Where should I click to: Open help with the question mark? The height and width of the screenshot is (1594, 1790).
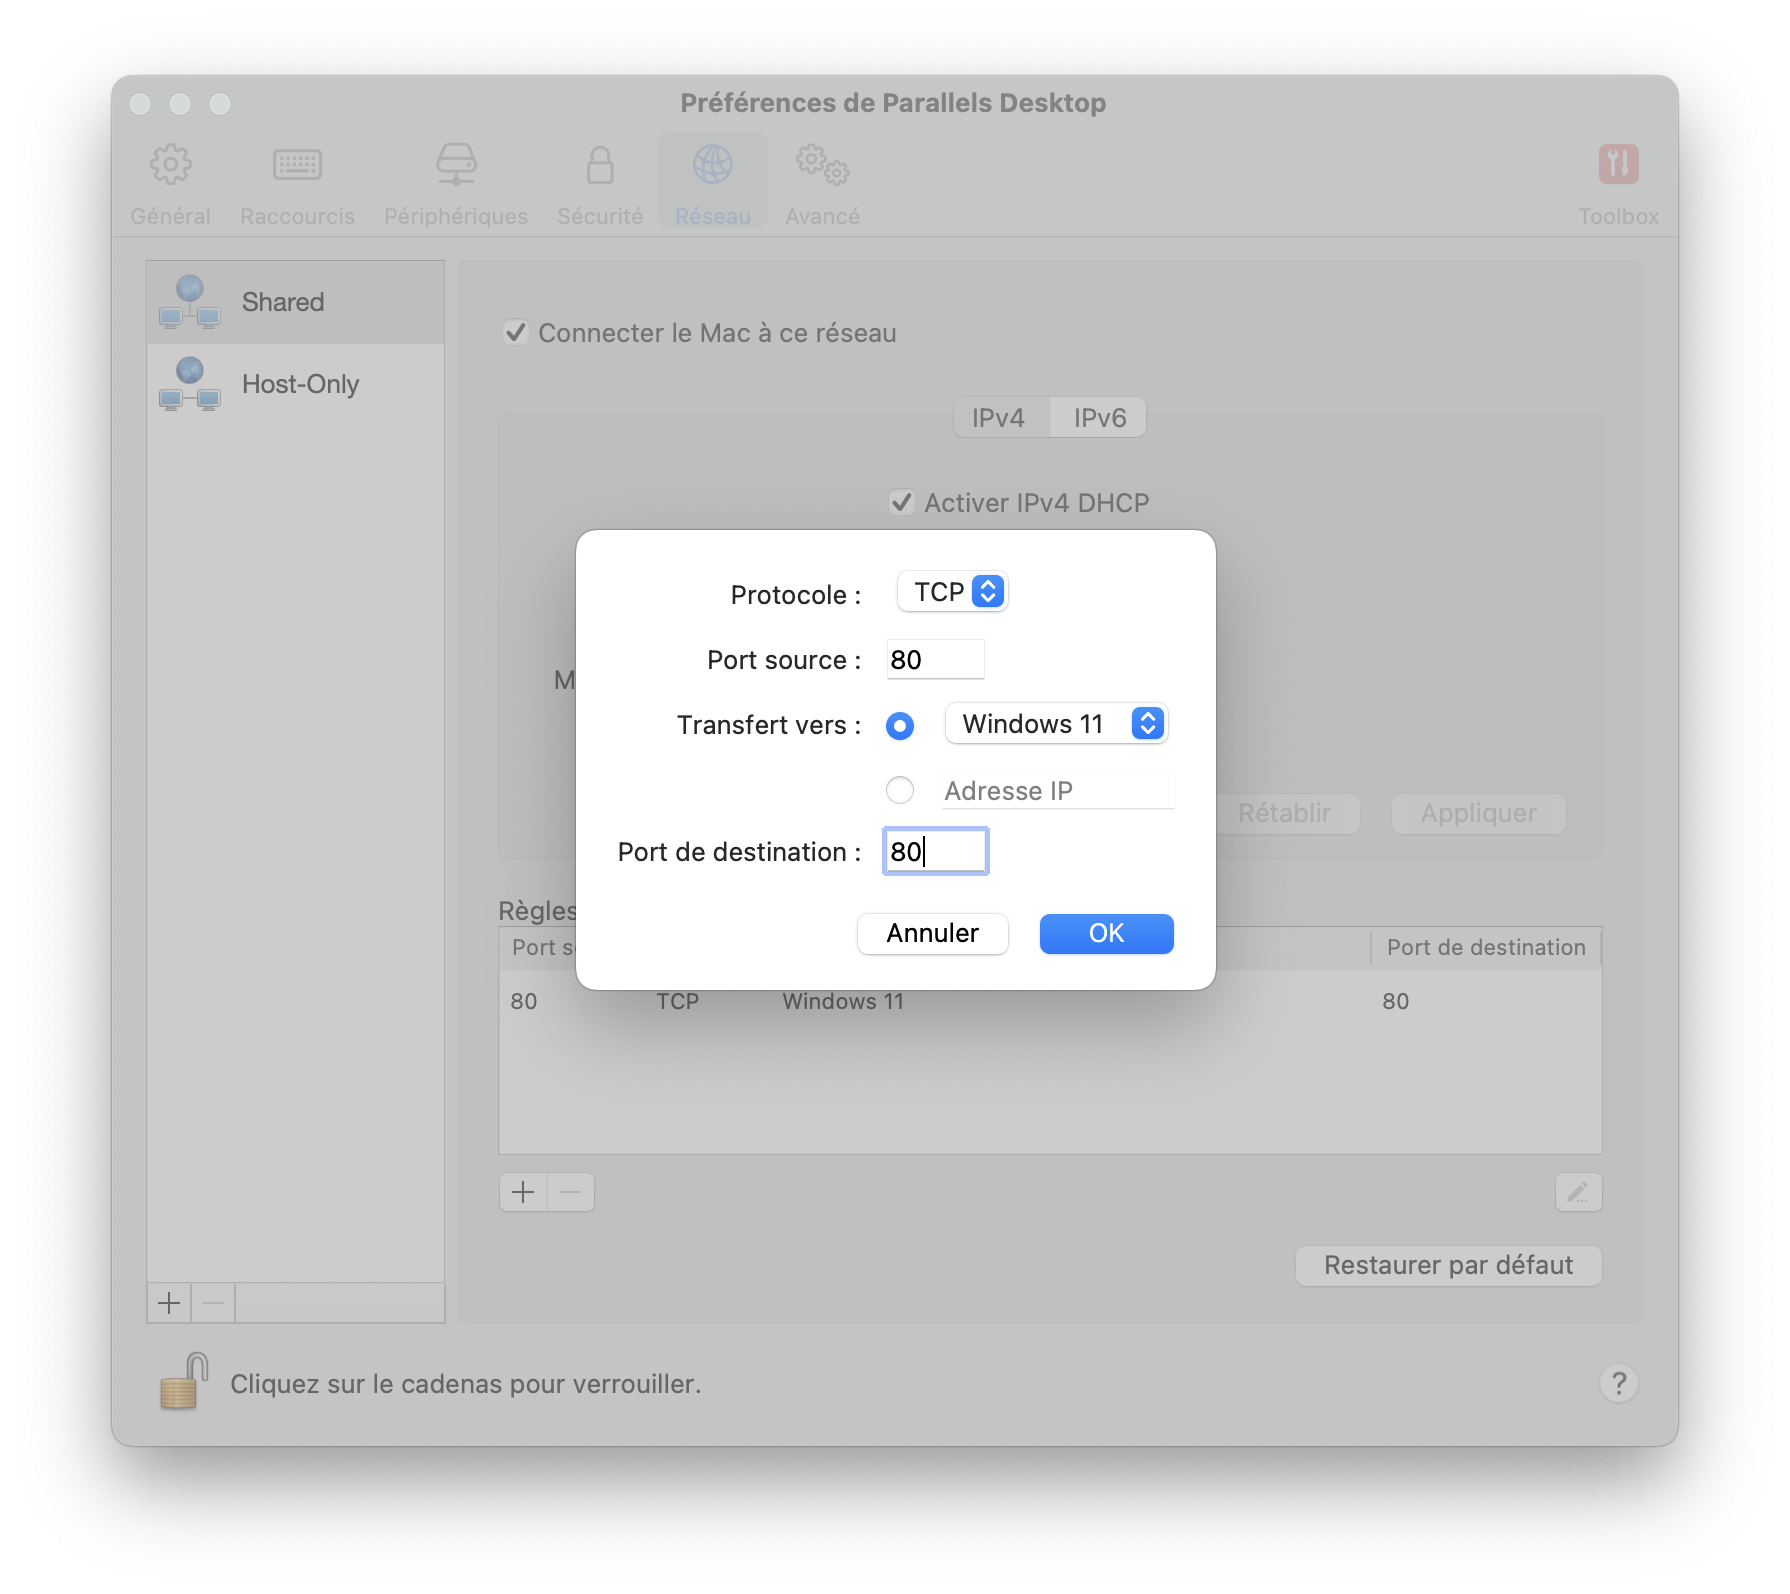pyautogui.click(x=1618, y=1383)
